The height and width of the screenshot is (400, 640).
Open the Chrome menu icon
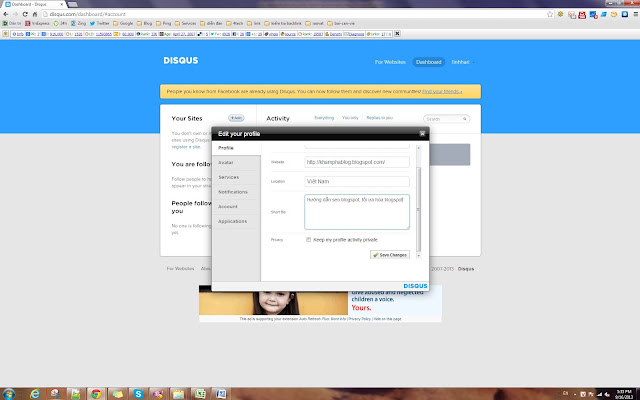(x=636, y=14)
